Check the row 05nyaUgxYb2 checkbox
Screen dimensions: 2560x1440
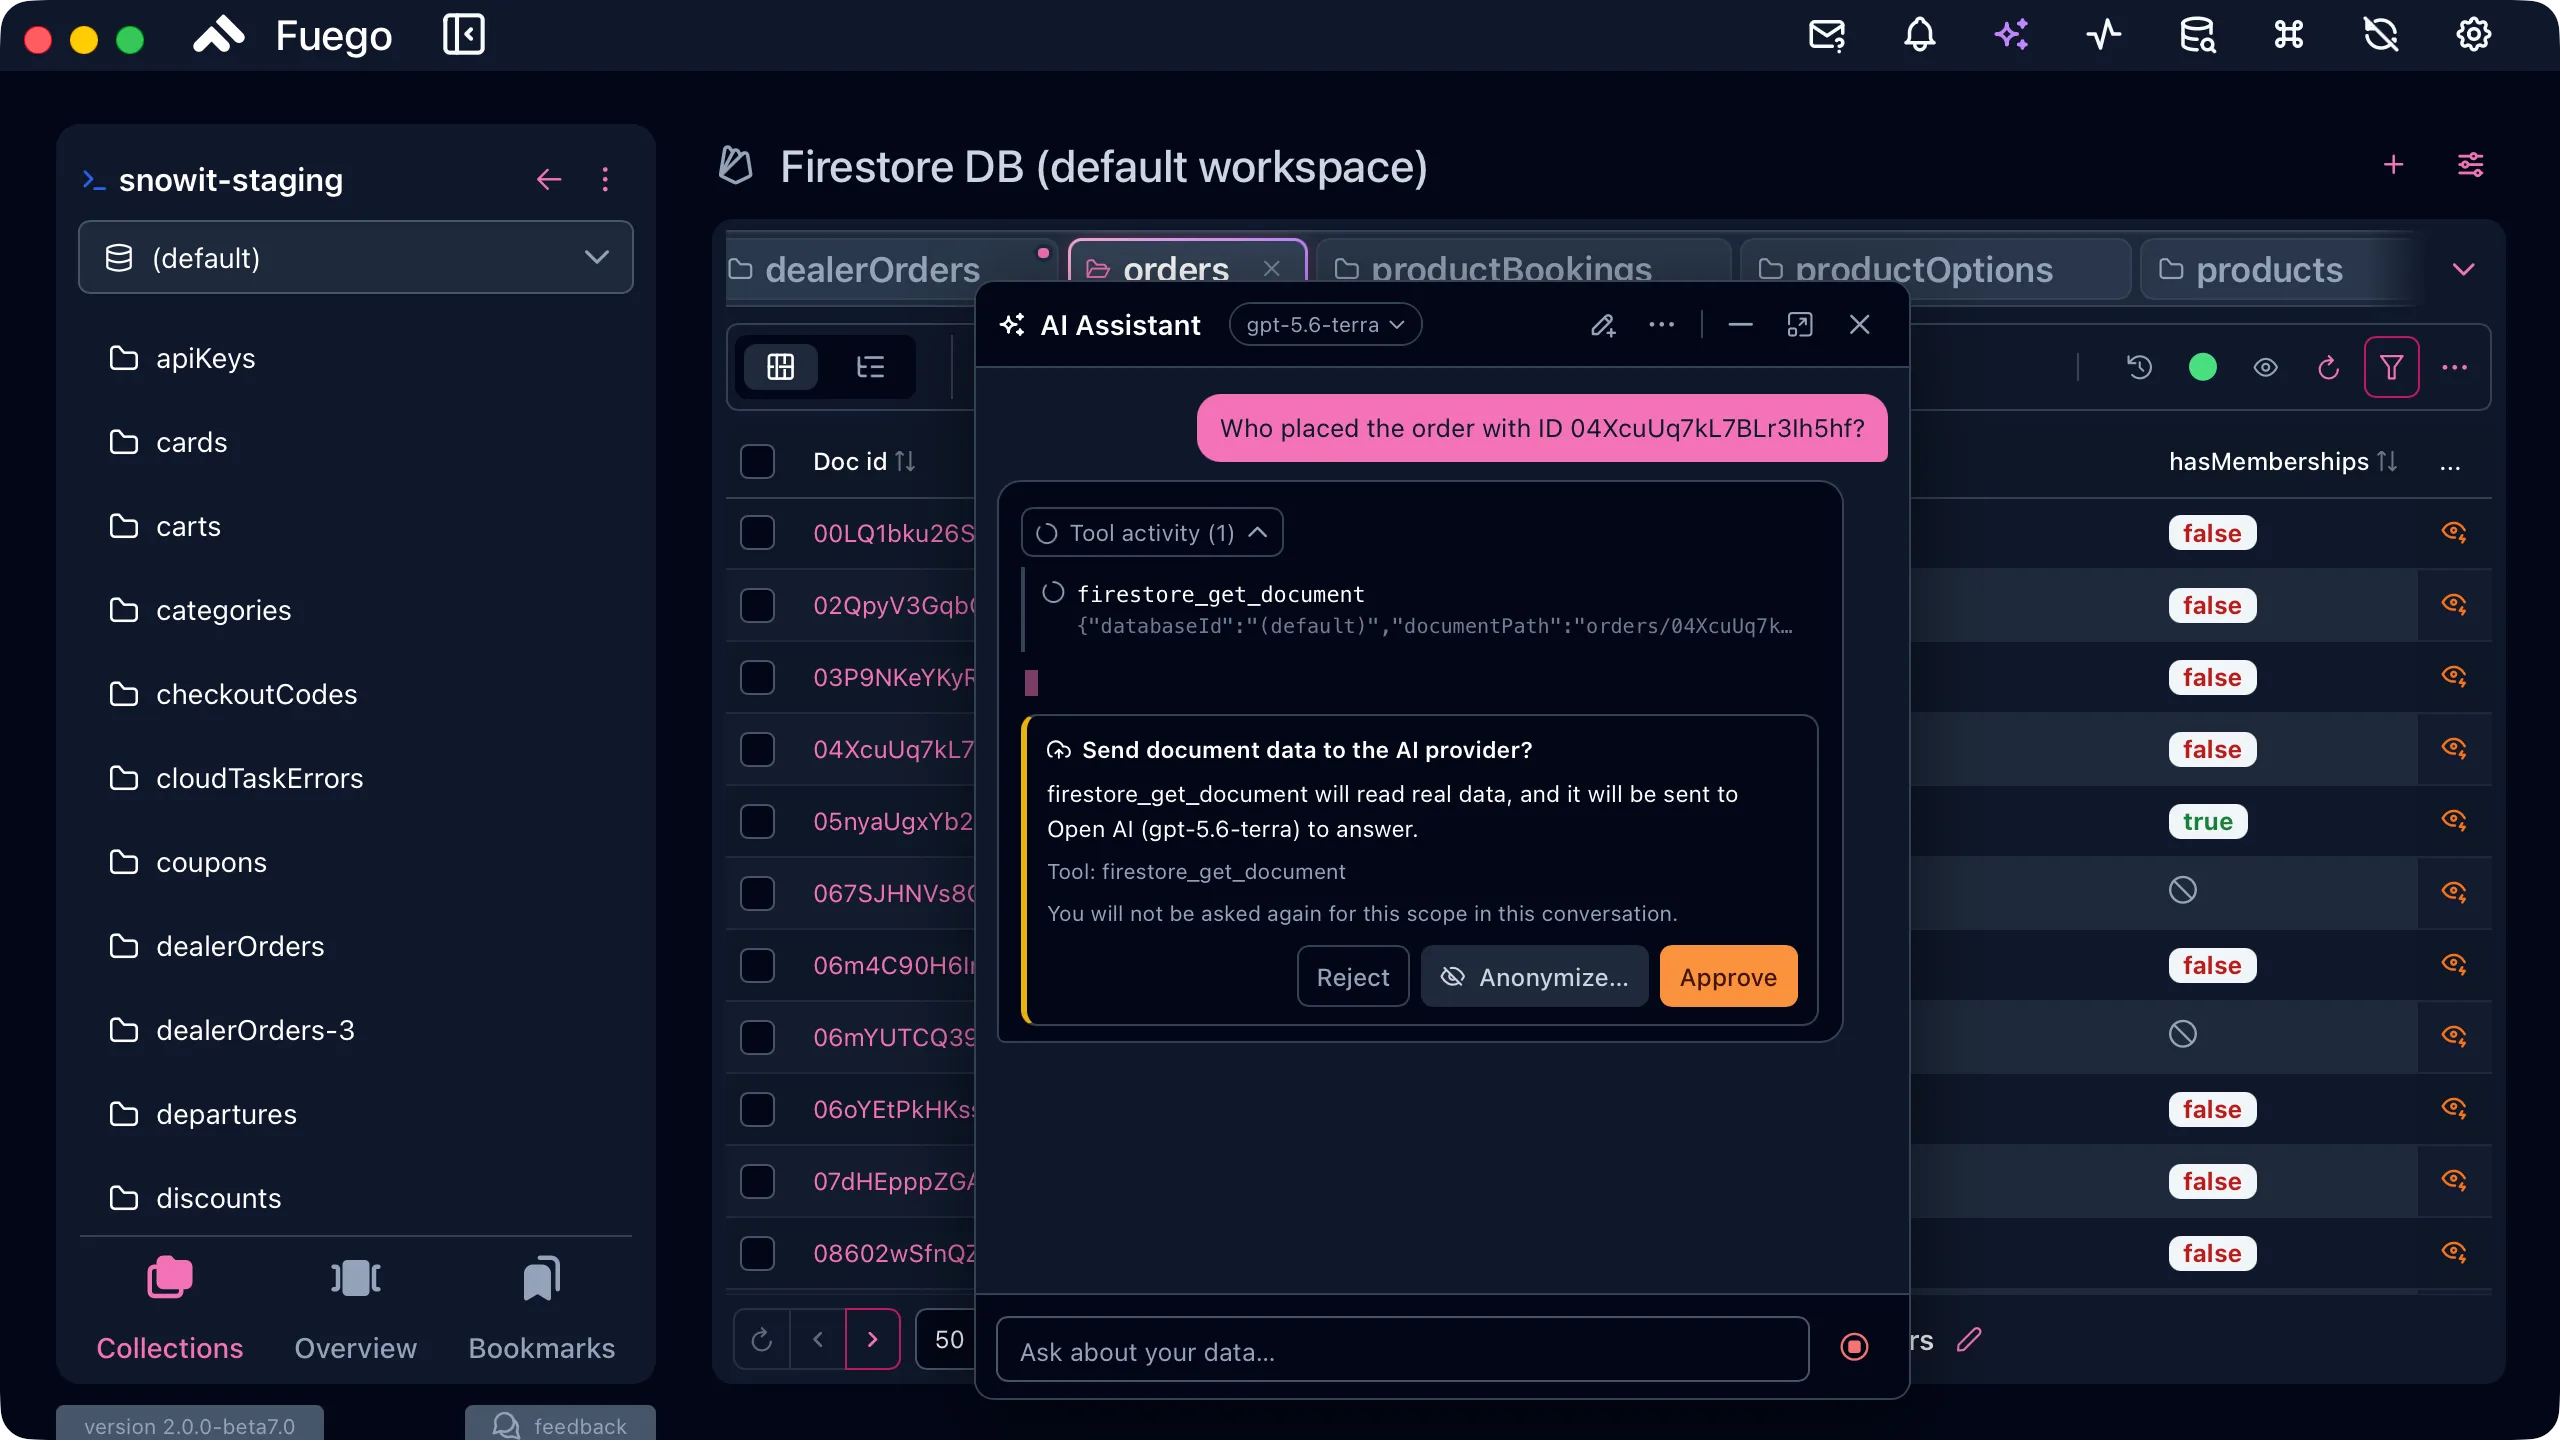(x=757, y=821)
